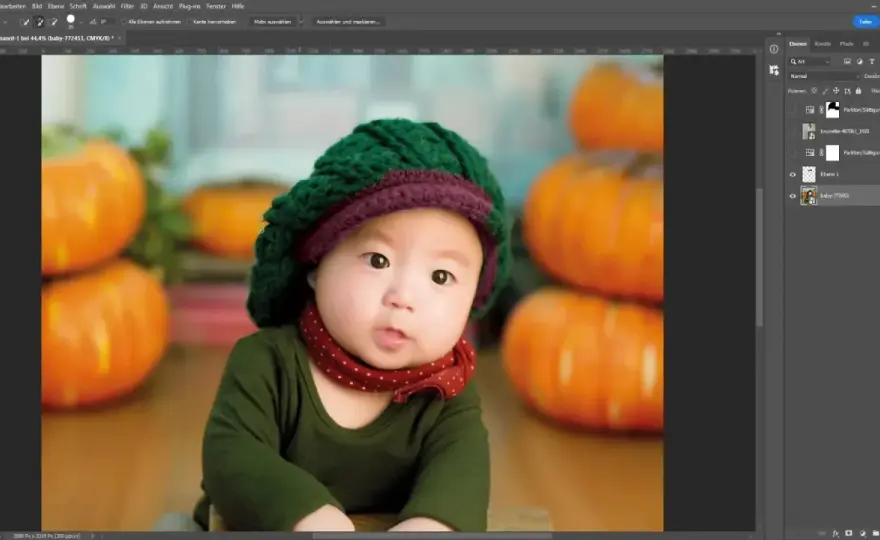Click vertical scrollbar of the canvas
880x540 pixels.
[759, 258]
